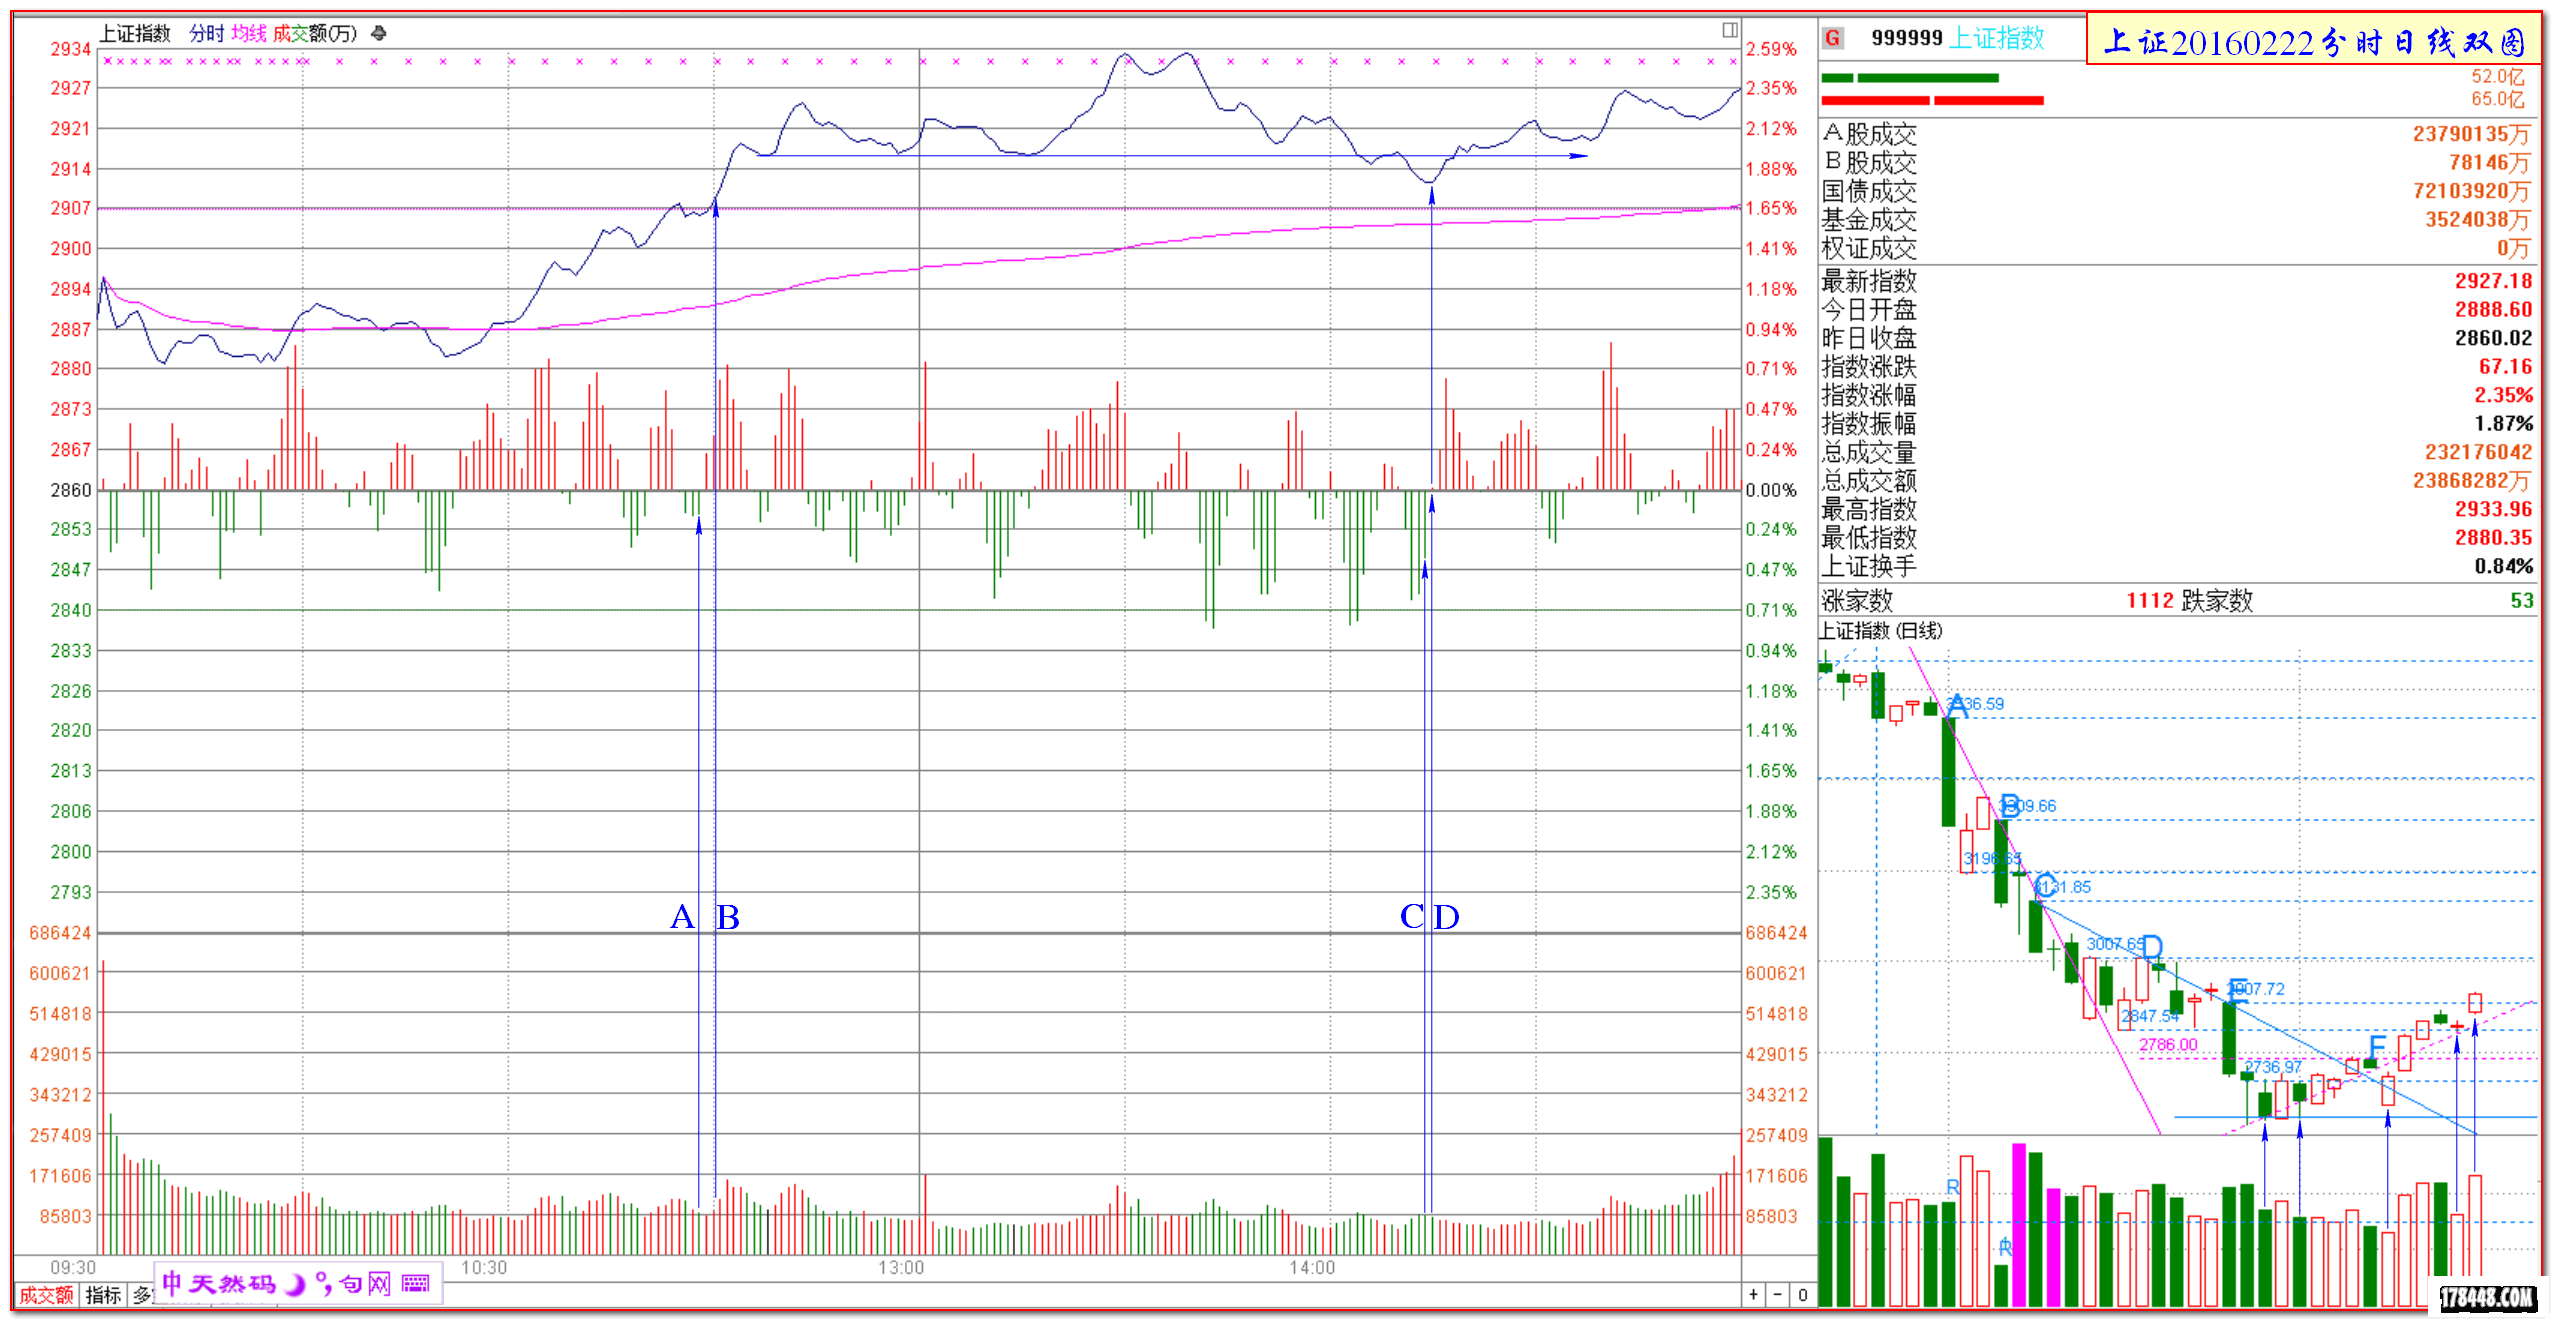2554x1322 pixels.
Task: Click the panel layout toggle icon above the intraday chart
Action: click(x=1729, y=30)
